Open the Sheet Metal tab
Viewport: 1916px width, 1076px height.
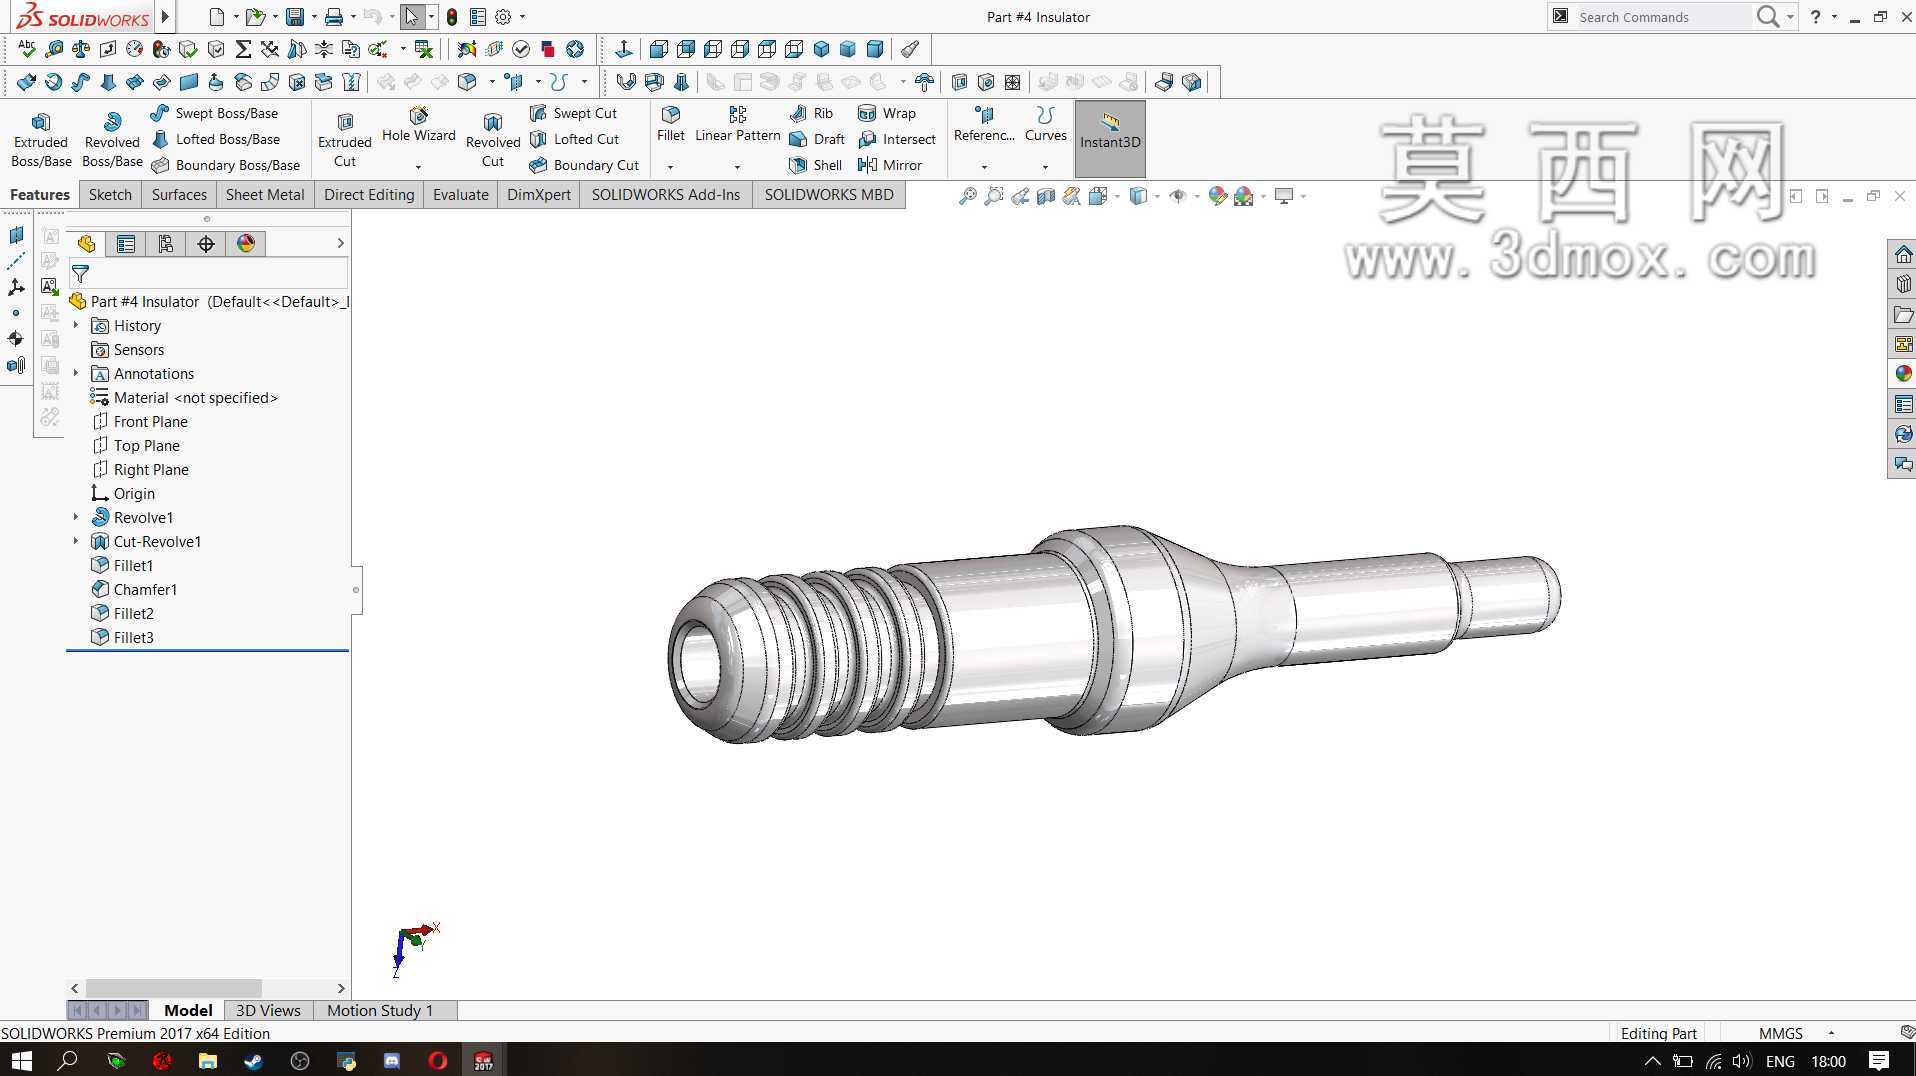pyautogui.click(x=265, y=195)
